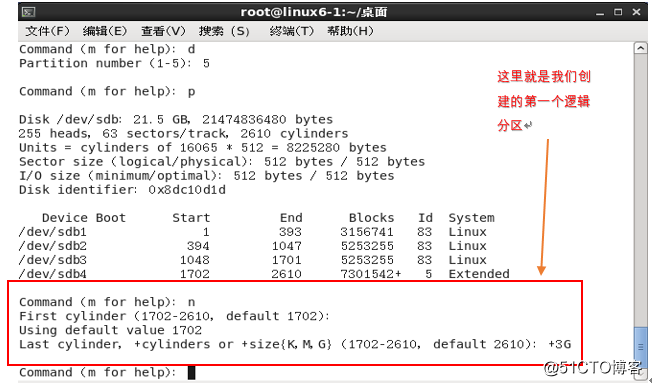This screenshot has height=386, width=652.
Task: Click the End column header
Action: coord(291,218)
